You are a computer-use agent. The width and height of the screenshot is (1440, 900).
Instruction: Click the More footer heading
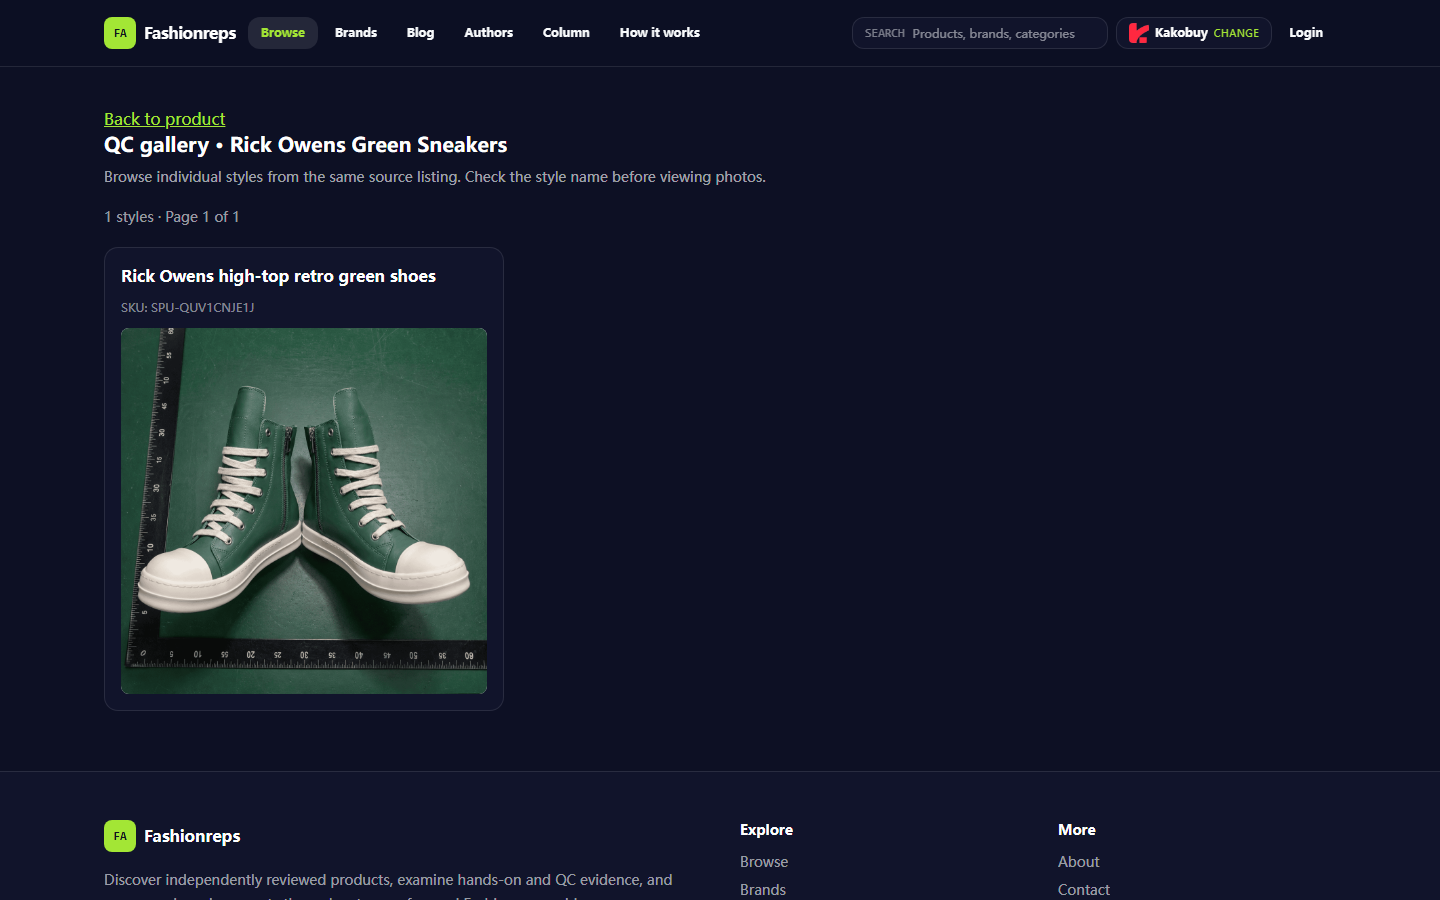(1077, 830)
